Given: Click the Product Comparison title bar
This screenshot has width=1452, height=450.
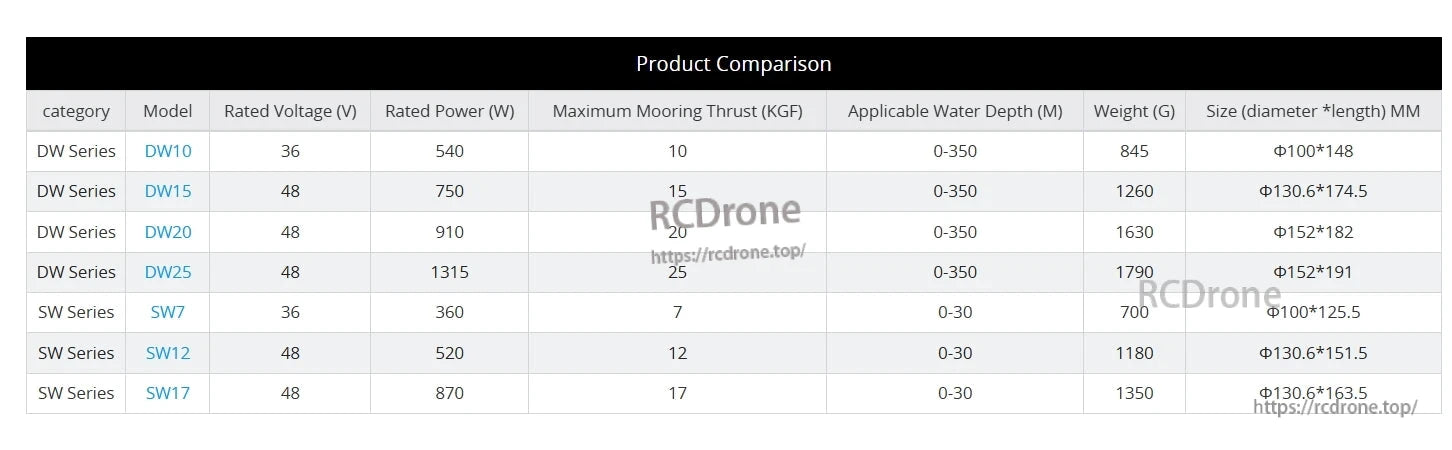Looking at the screenshot, I should pyautogui.click(x=733, y=64).
